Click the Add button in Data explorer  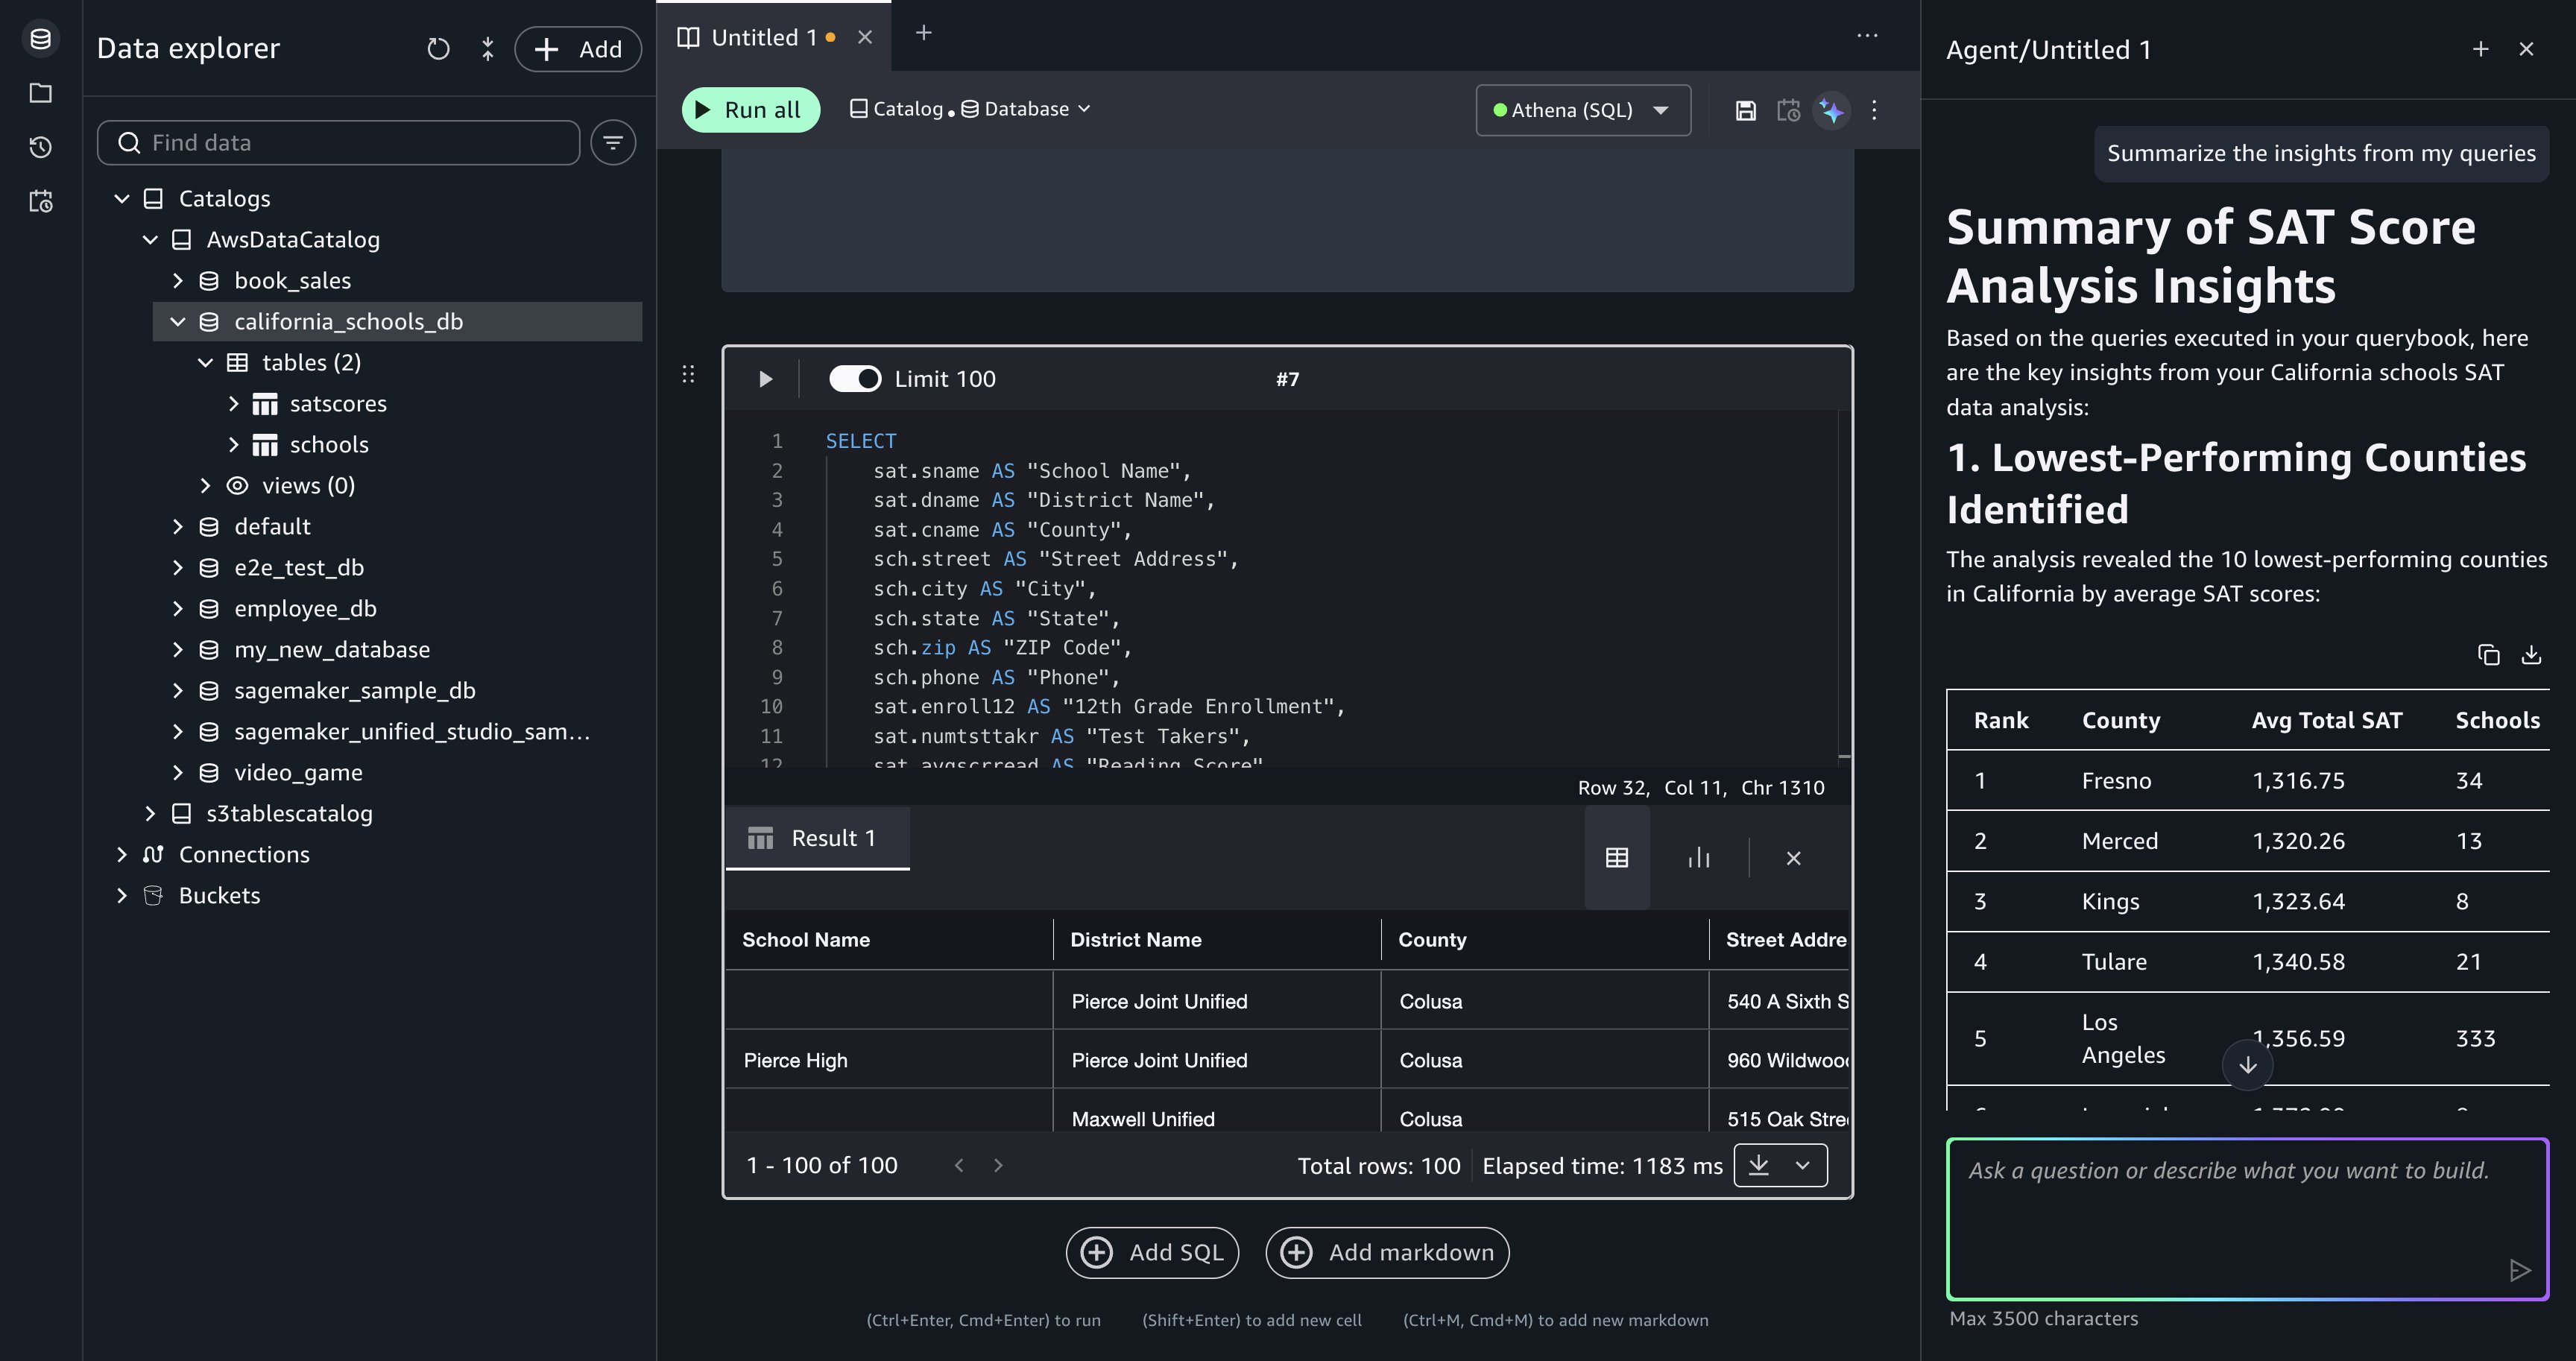pyautogui.click(x=578, y=49)
